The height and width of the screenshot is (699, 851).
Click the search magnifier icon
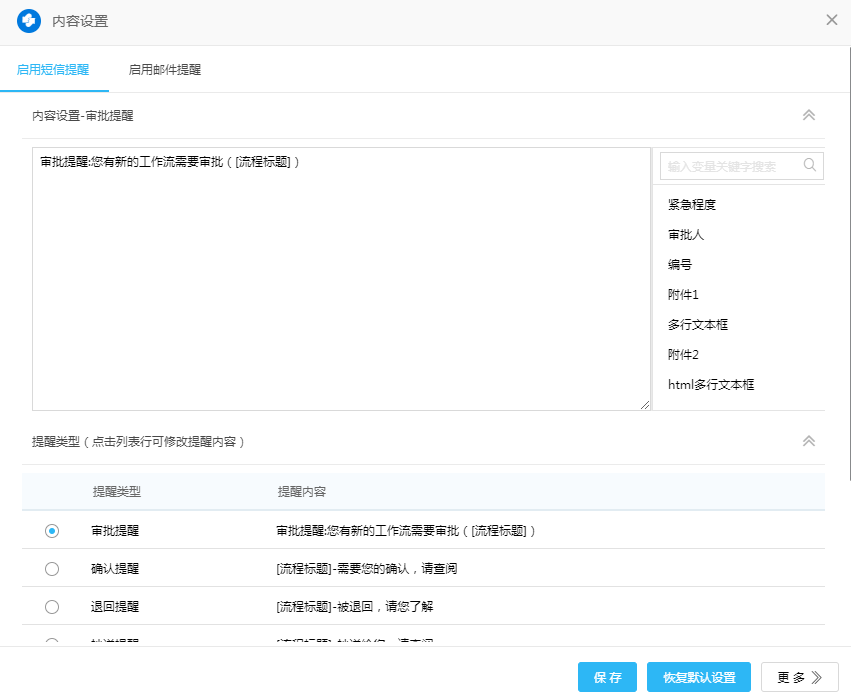(810, 166)
